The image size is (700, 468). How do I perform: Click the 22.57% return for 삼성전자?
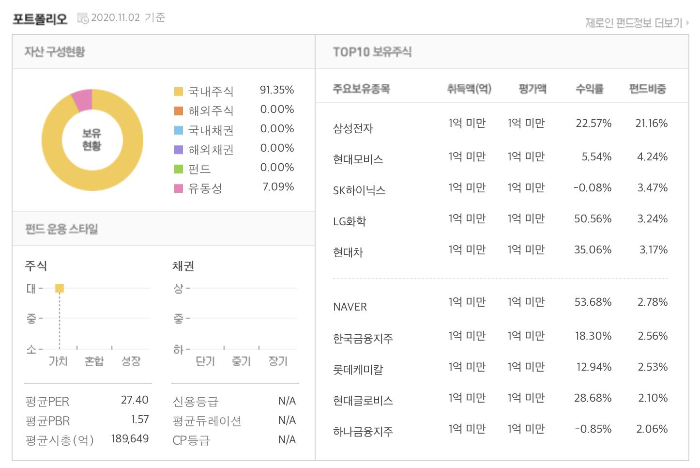tap(593, 123)
